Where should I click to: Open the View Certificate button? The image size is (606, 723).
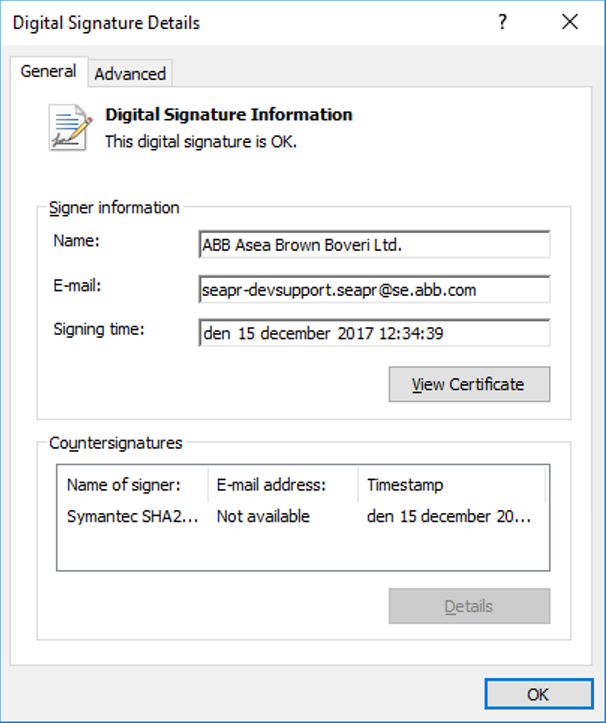[x=469, y=384]
